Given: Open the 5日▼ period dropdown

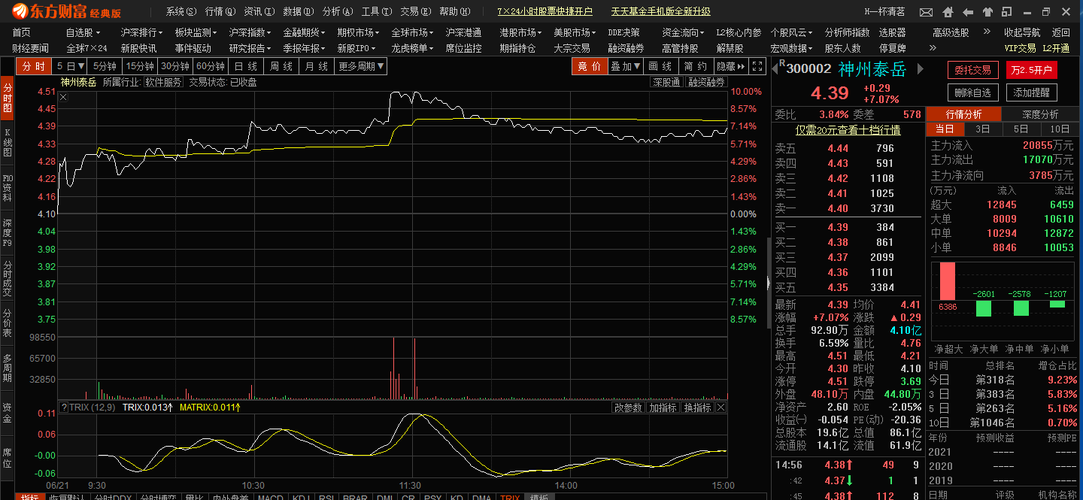Looking at the screenshot, I should tap(70, 66).
